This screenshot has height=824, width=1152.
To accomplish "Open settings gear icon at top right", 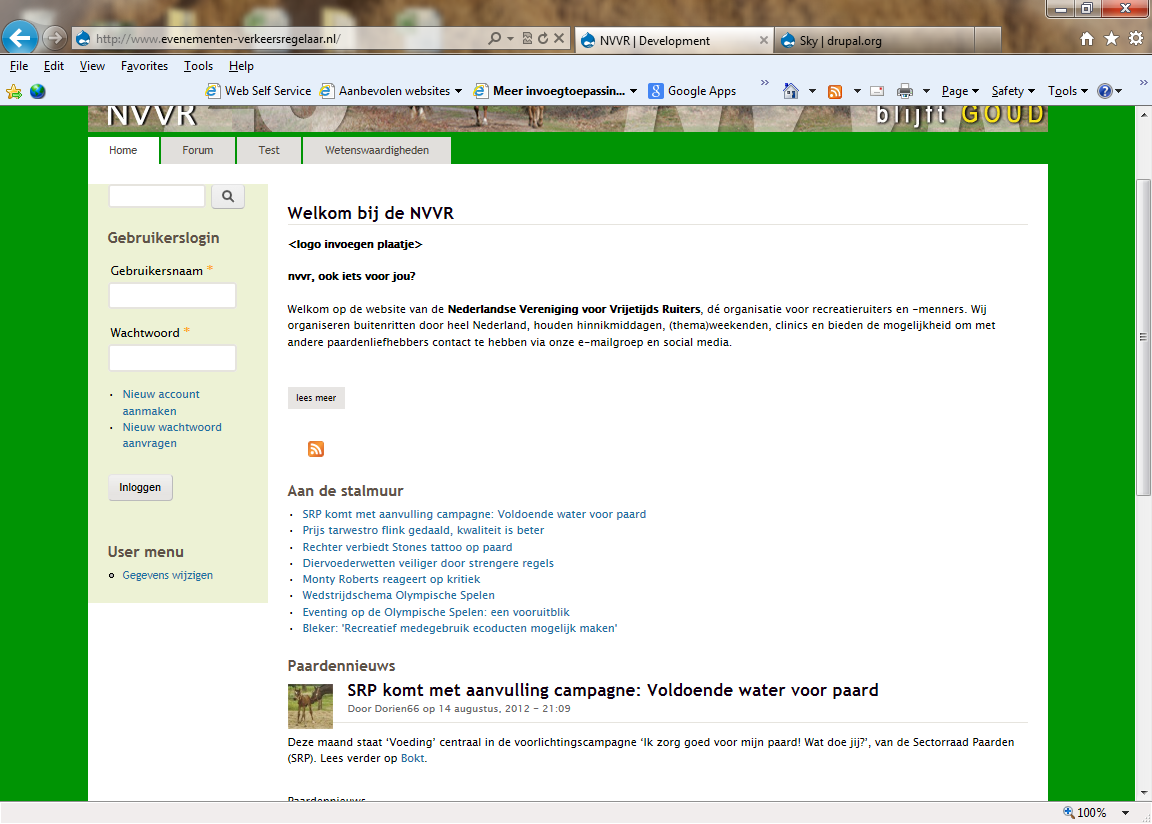I will 1136,39.
